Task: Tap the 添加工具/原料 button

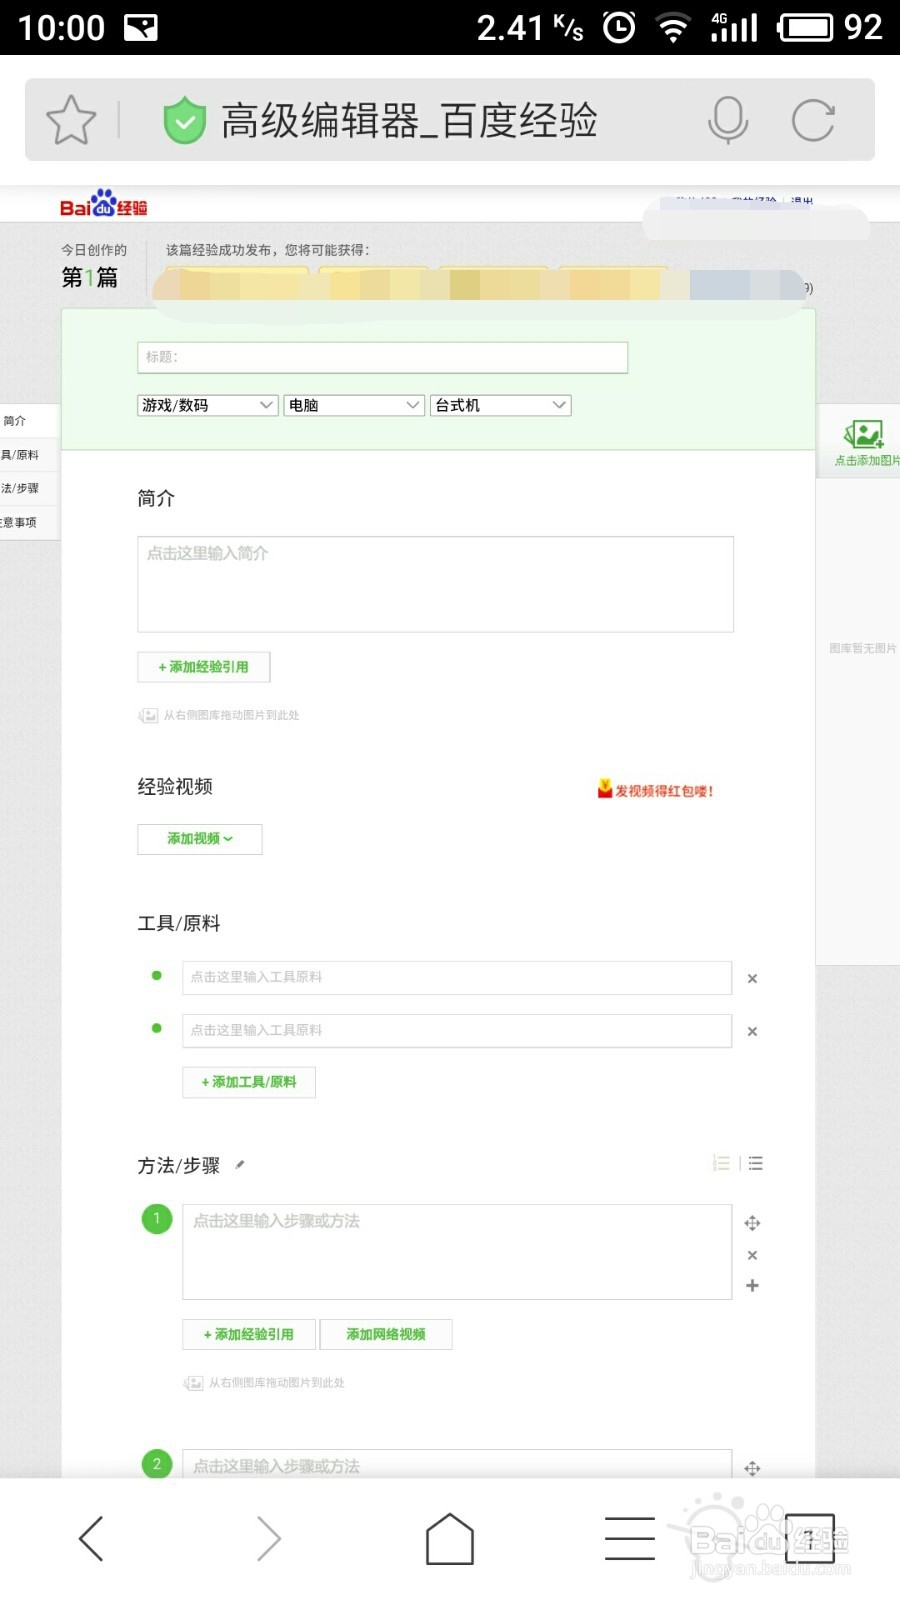Action: pos(249,1082)
